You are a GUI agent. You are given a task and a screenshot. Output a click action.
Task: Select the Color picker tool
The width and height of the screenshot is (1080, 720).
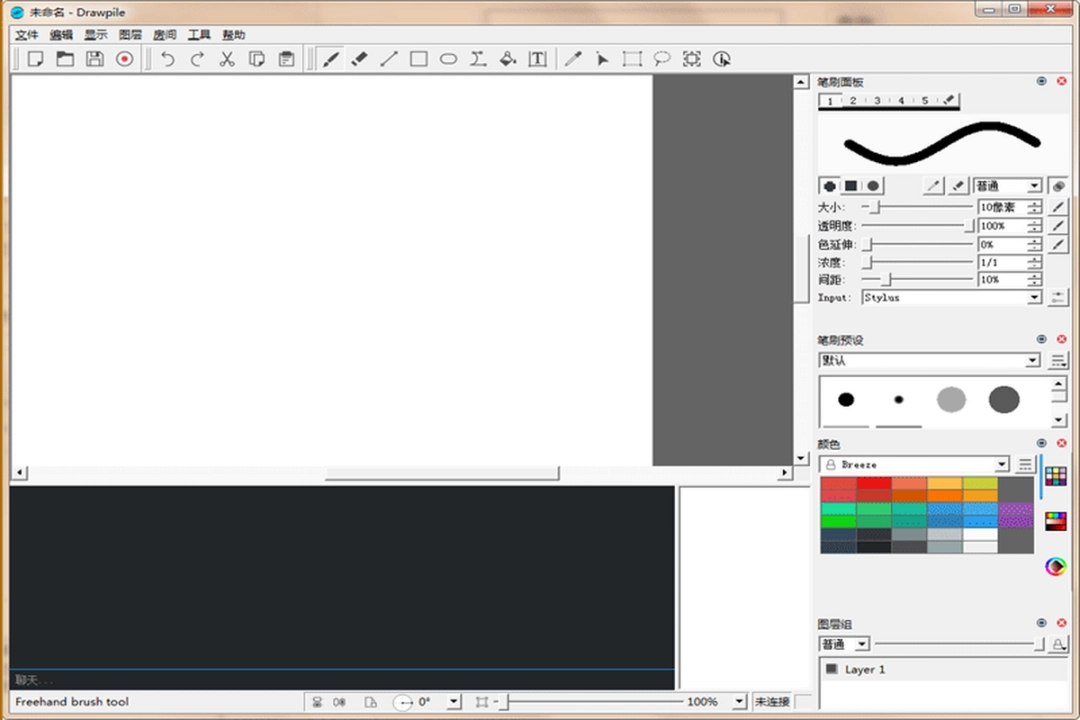pos(573,59)
